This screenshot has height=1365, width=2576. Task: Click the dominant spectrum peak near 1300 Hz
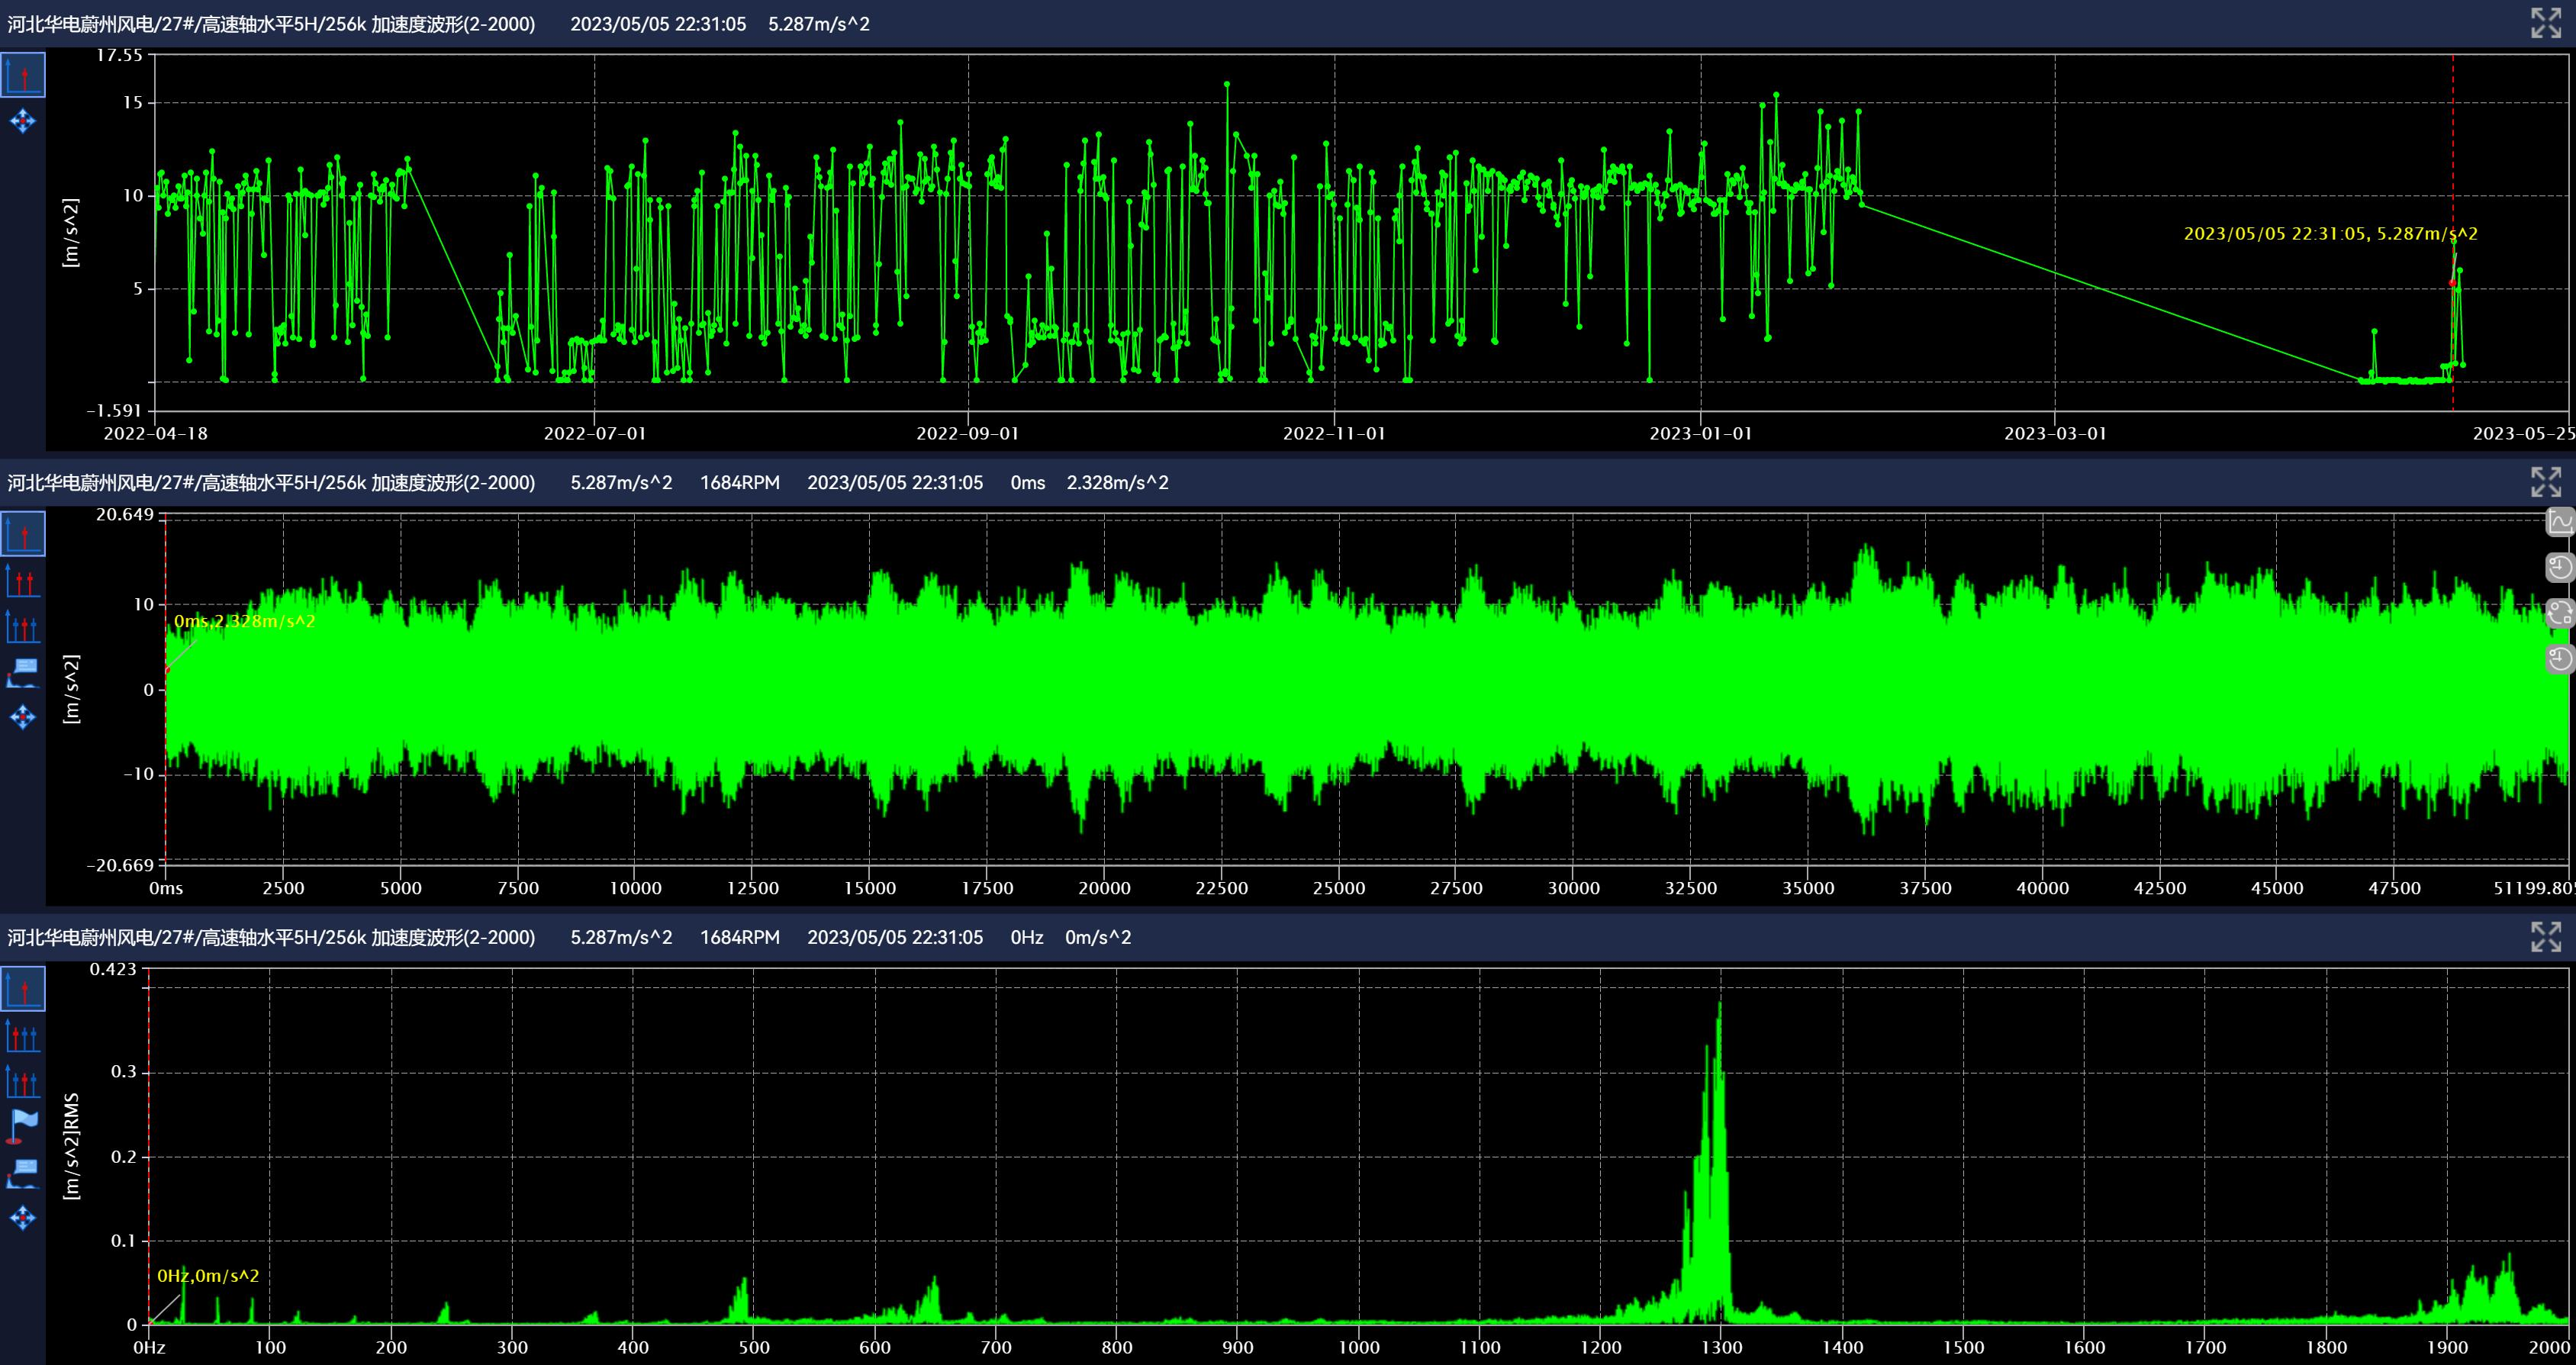pos(1719,1005)
